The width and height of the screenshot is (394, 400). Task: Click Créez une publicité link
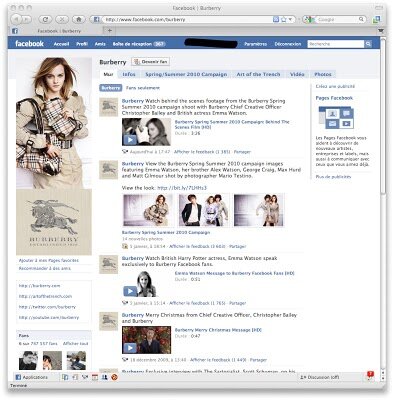[335, 86]
